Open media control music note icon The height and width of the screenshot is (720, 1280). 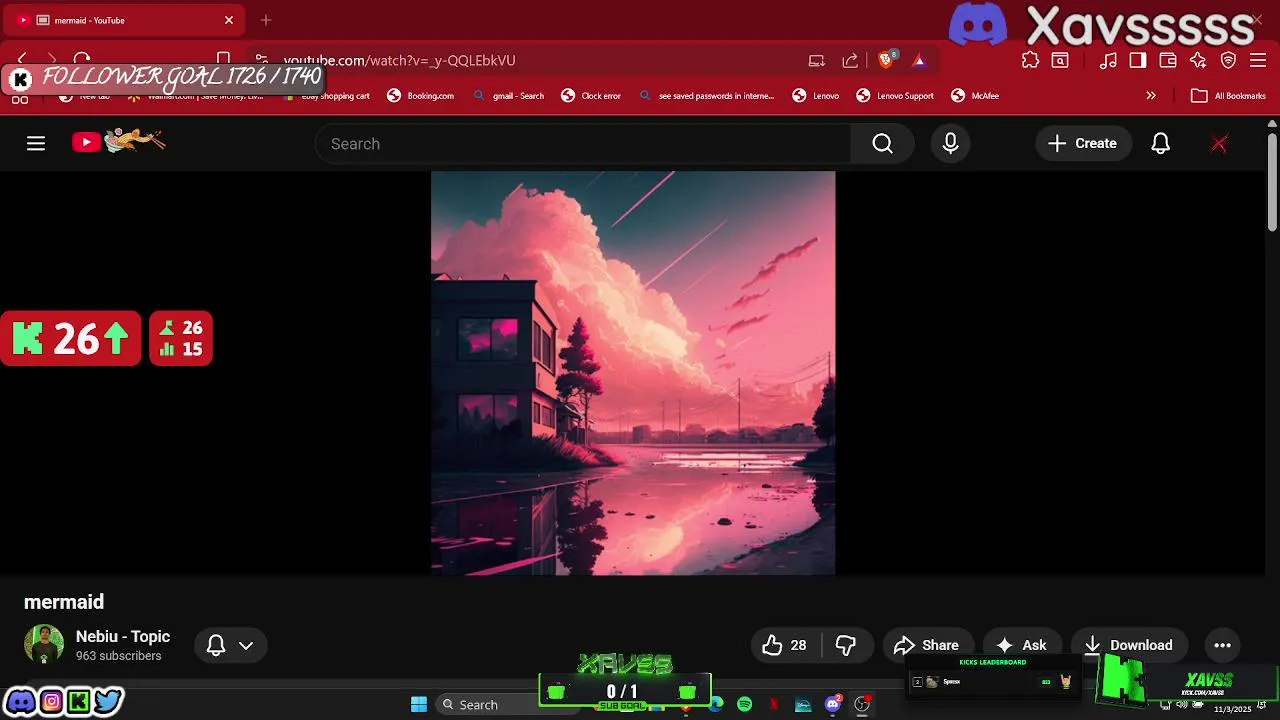click(x=1108, y=60)
